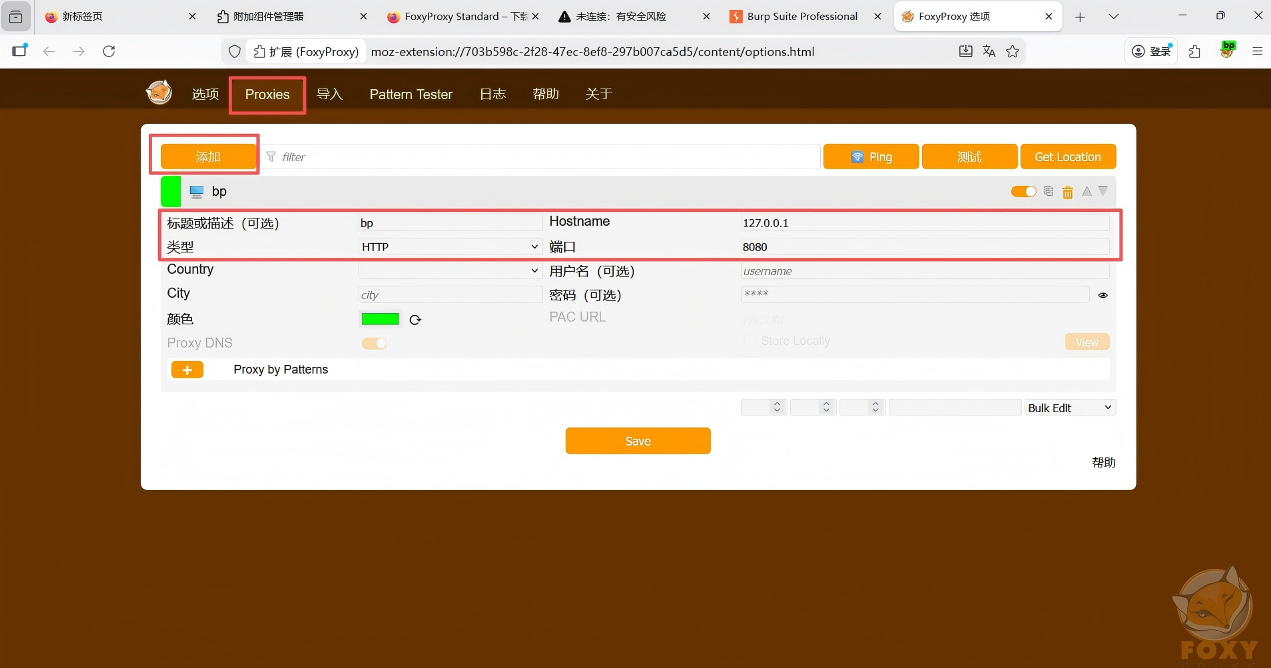Duplicate the bp proxy with copy icon

click(1048, 191)
